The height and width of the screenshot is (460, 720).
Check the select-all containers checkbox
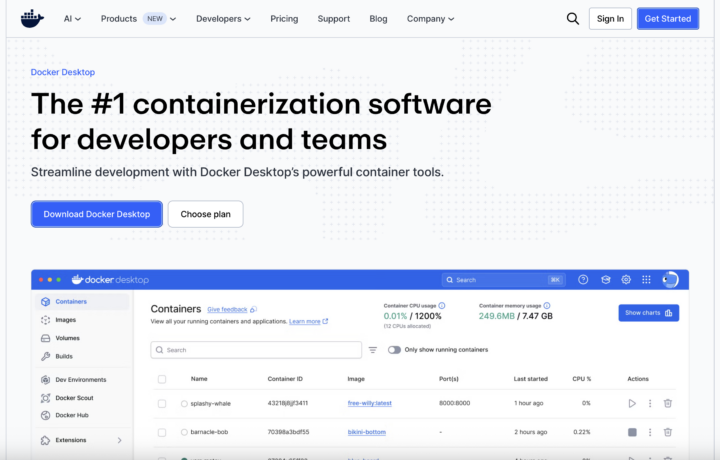pos(162,379)
